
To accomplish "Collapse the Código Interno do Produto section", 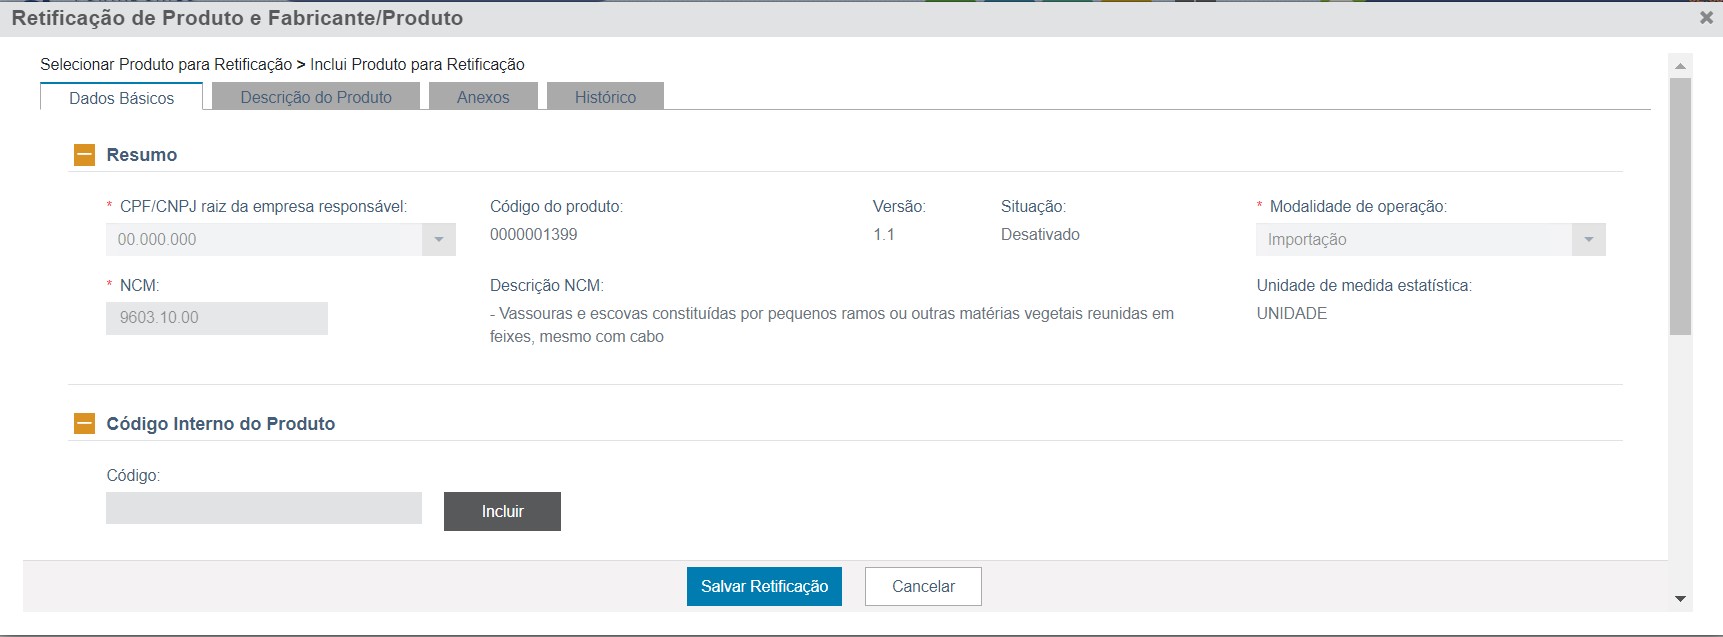I will 84,424.
